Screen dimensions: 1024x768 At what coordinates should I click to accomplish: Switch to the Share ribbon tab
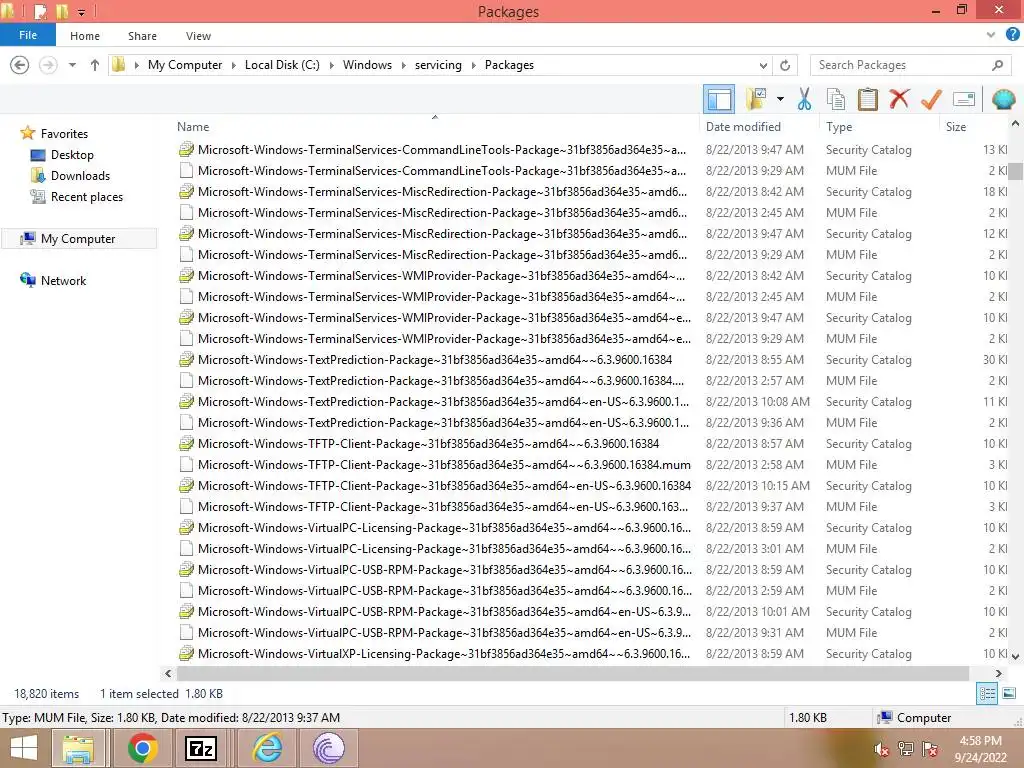pyautogui.click(x=142, y=36)
